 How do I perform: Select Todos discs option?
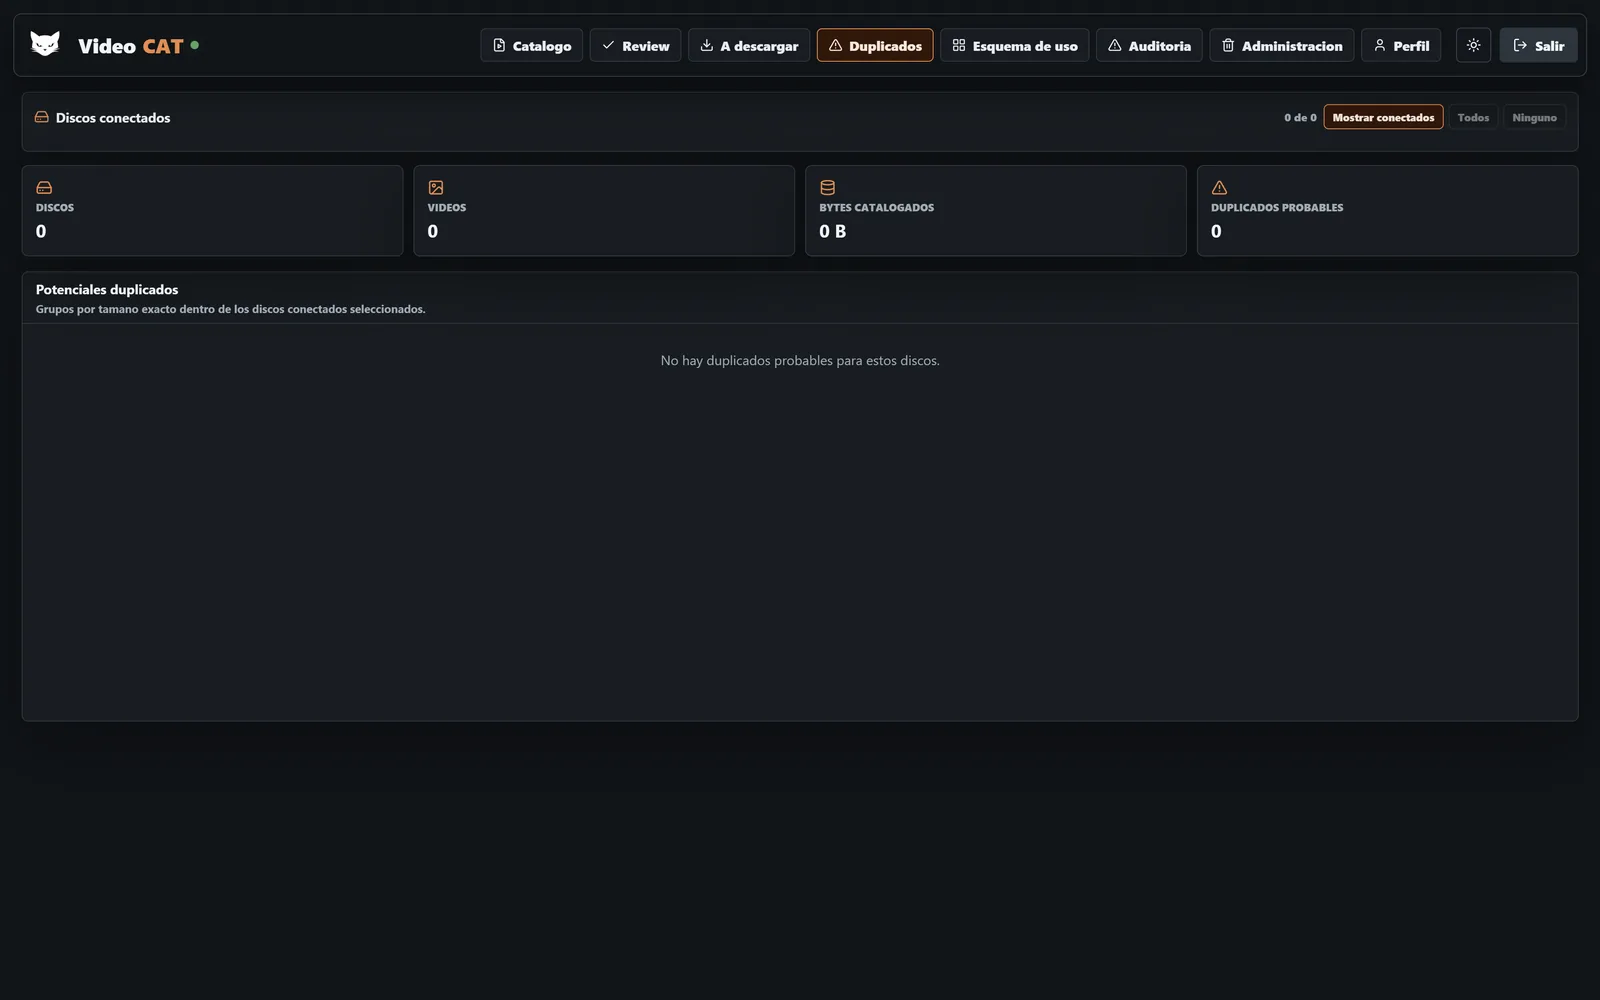1473,117
